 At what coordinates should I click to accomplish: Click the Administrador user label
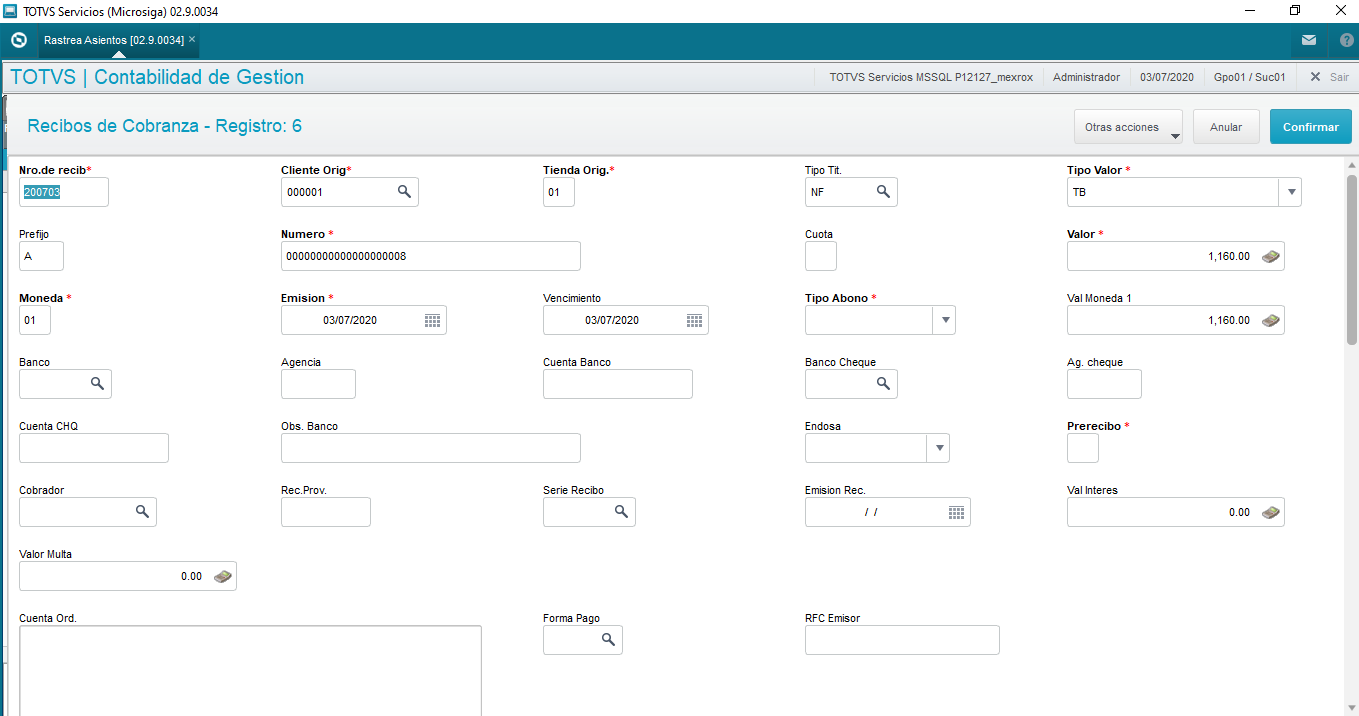tap(1086, 77)
